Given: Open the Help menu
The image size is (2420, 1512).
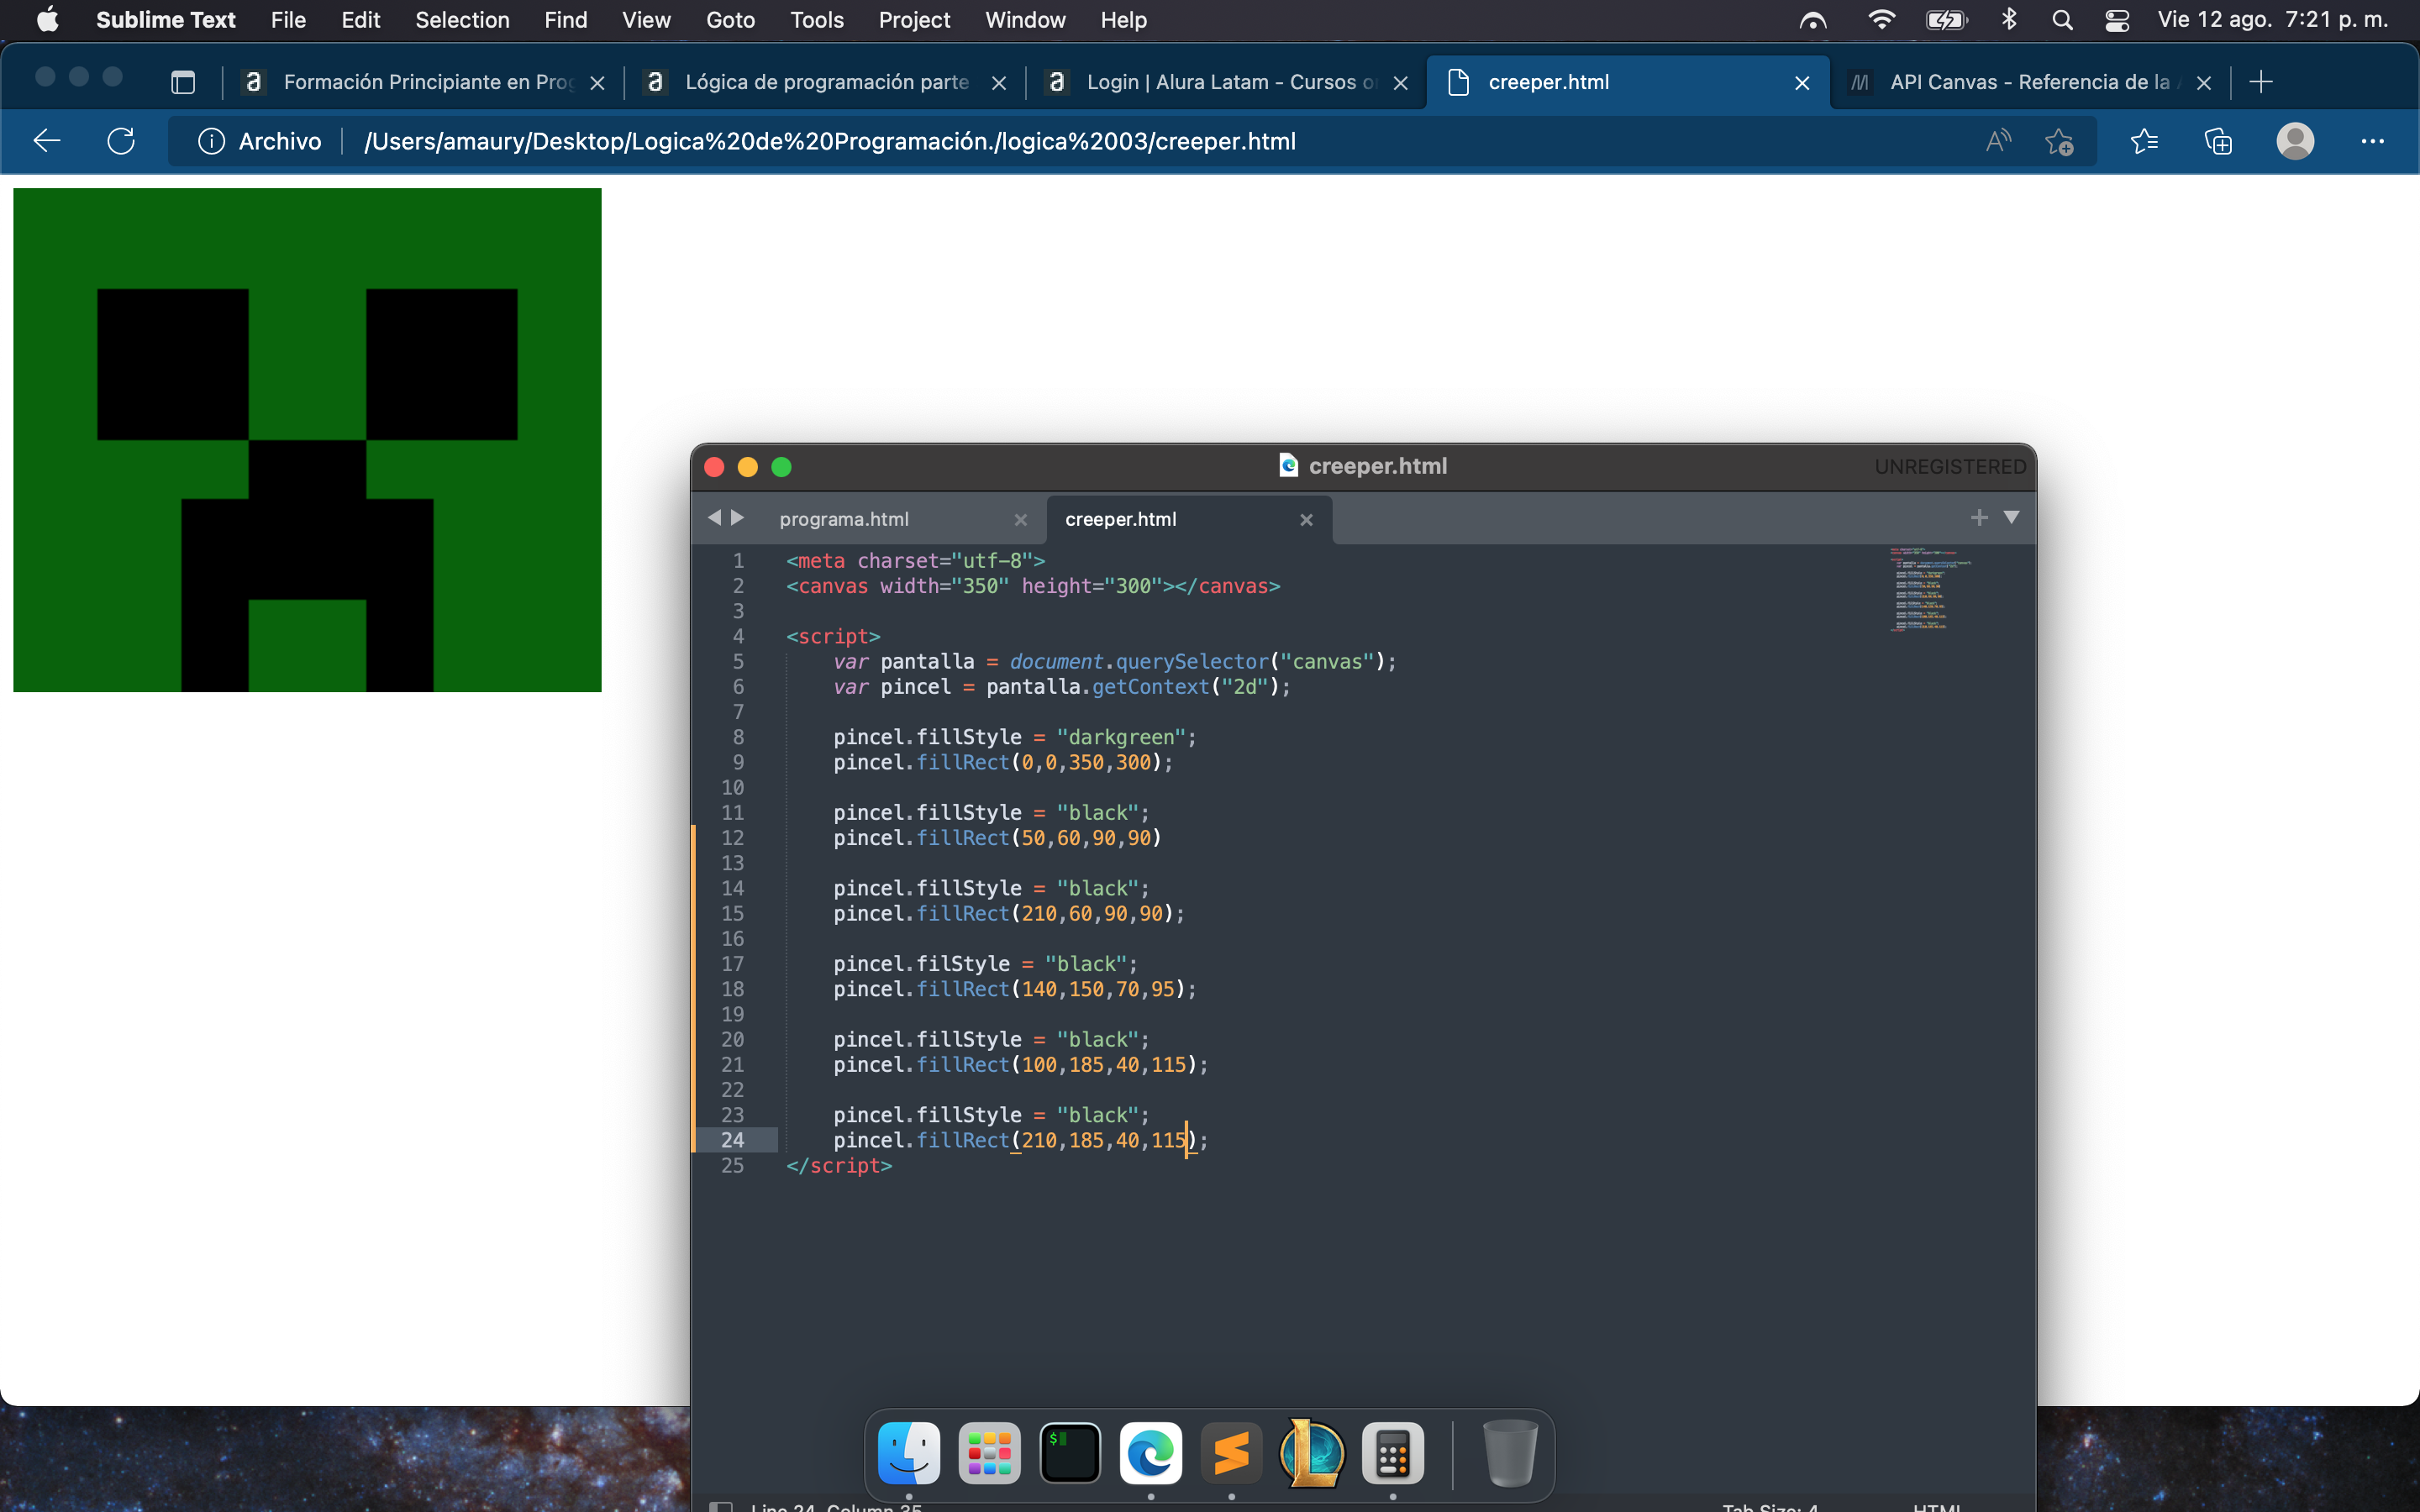Looking at the screenshot, I should click(x=1123, y=20).
